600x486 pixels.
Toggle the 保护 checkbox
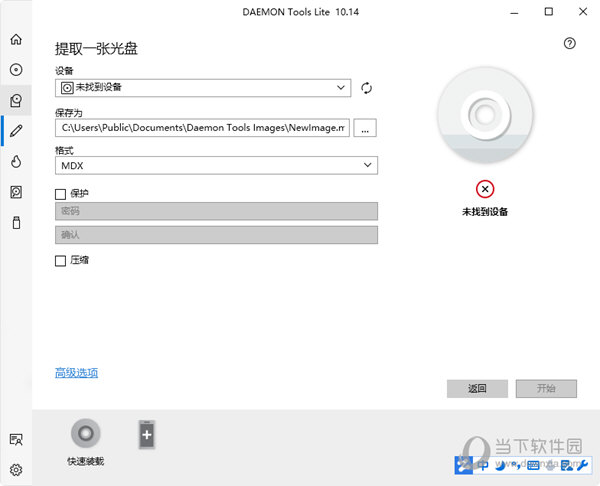(x=60, y=194)
